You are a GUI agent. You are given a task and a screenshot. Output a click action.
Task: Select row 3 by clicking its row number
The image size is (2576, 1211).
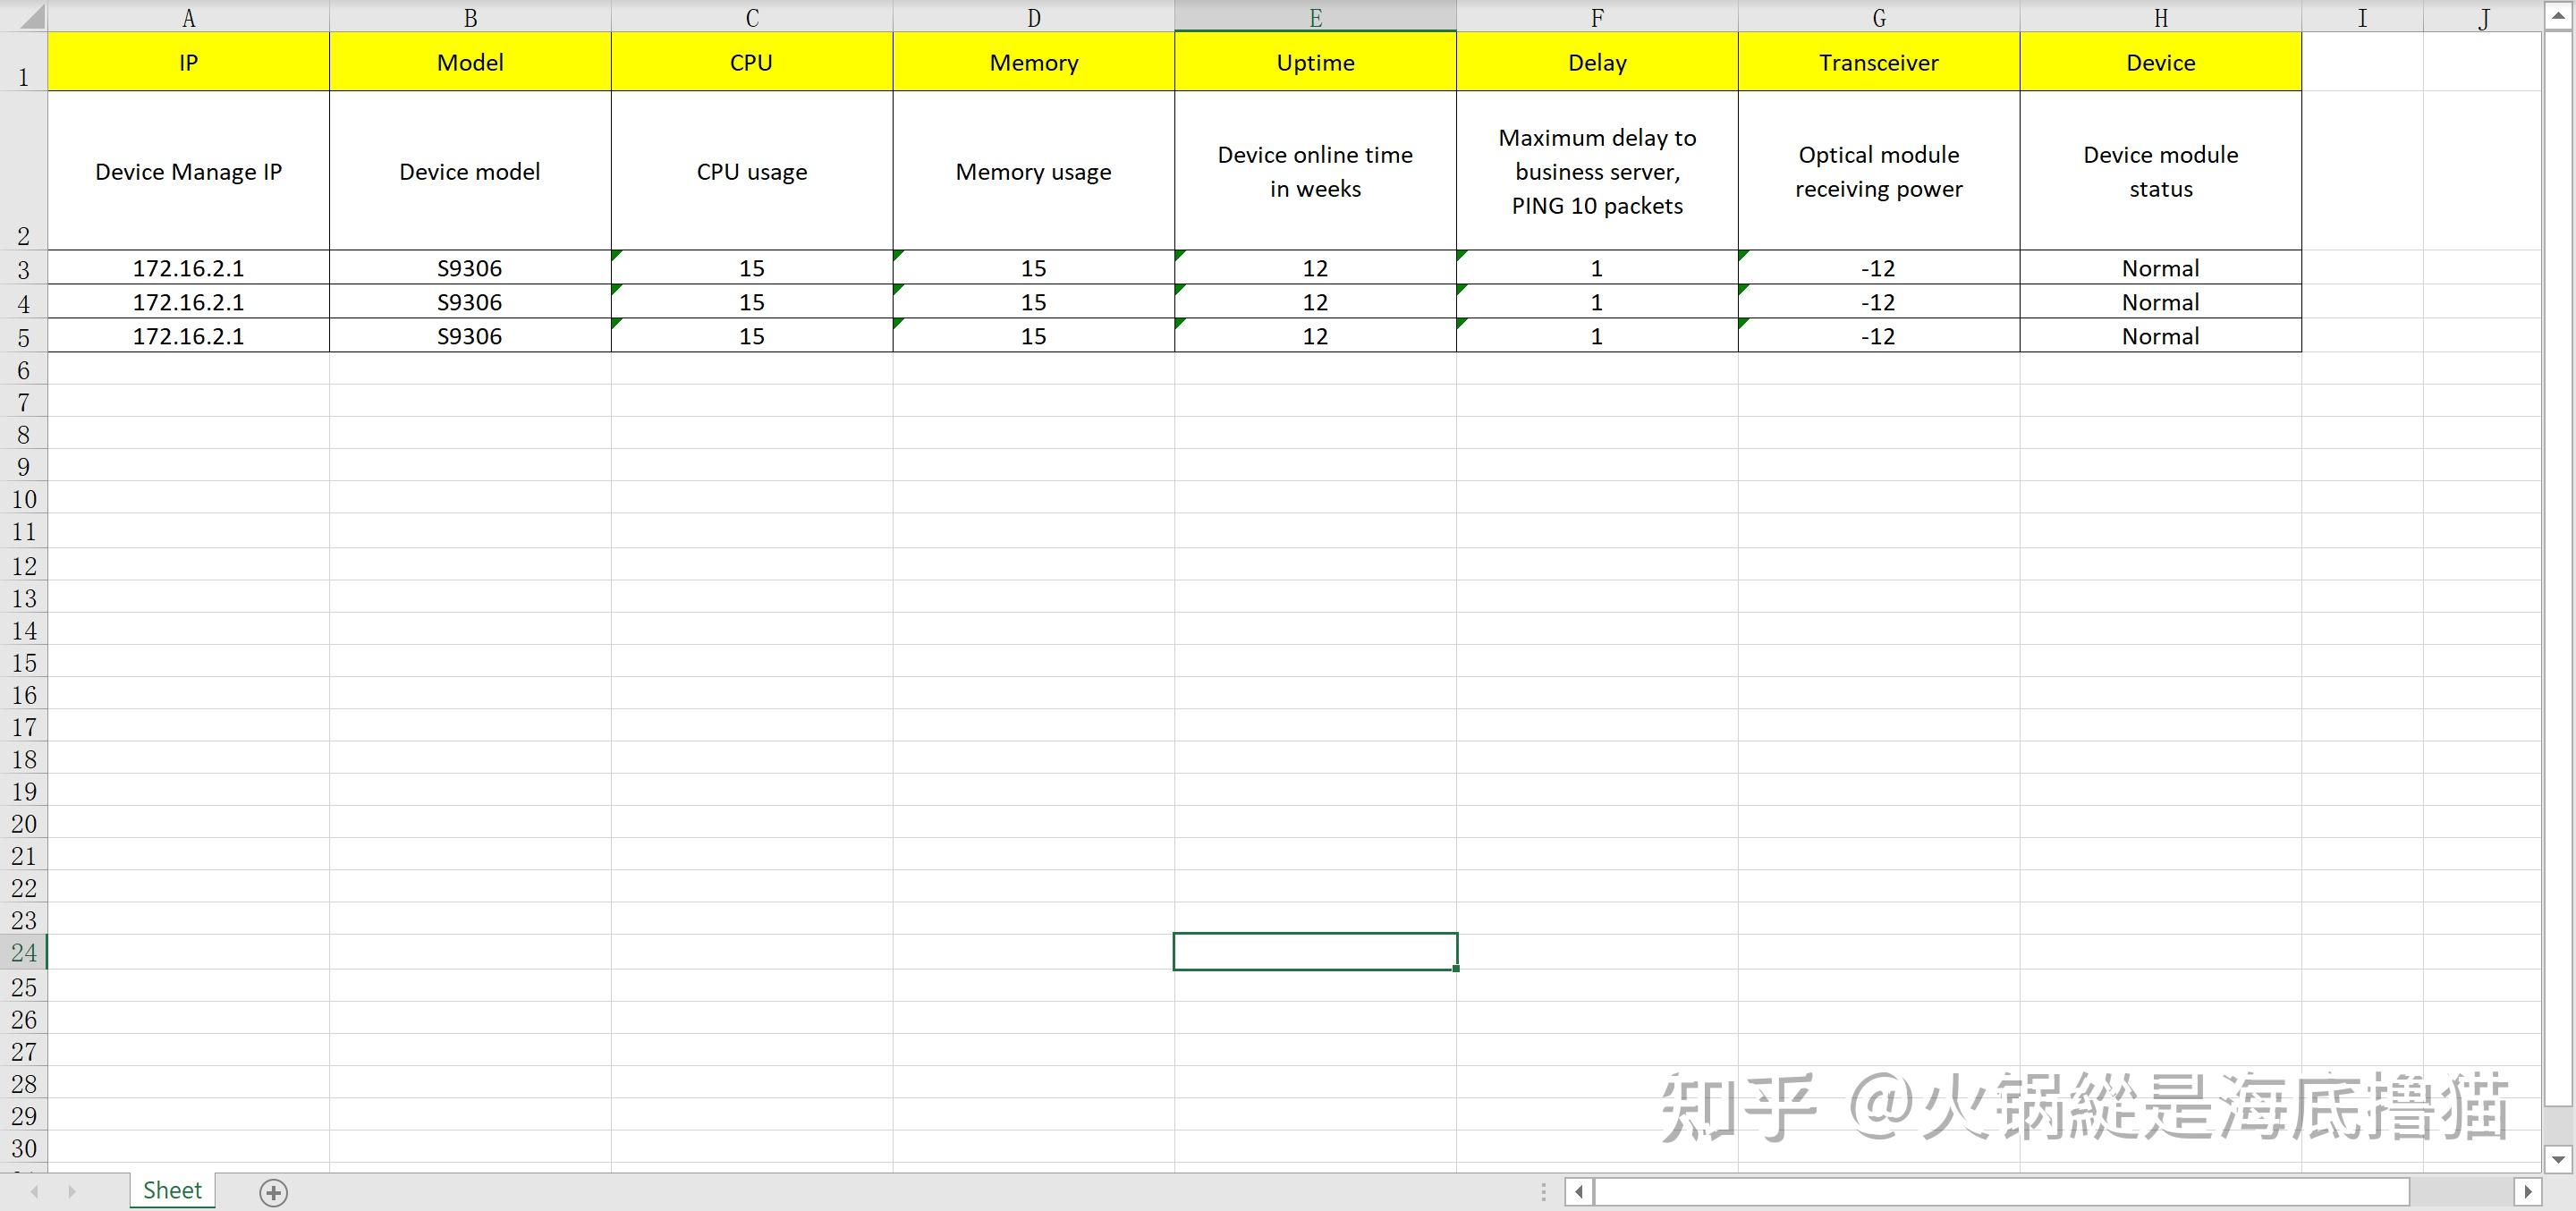[23, 267]
